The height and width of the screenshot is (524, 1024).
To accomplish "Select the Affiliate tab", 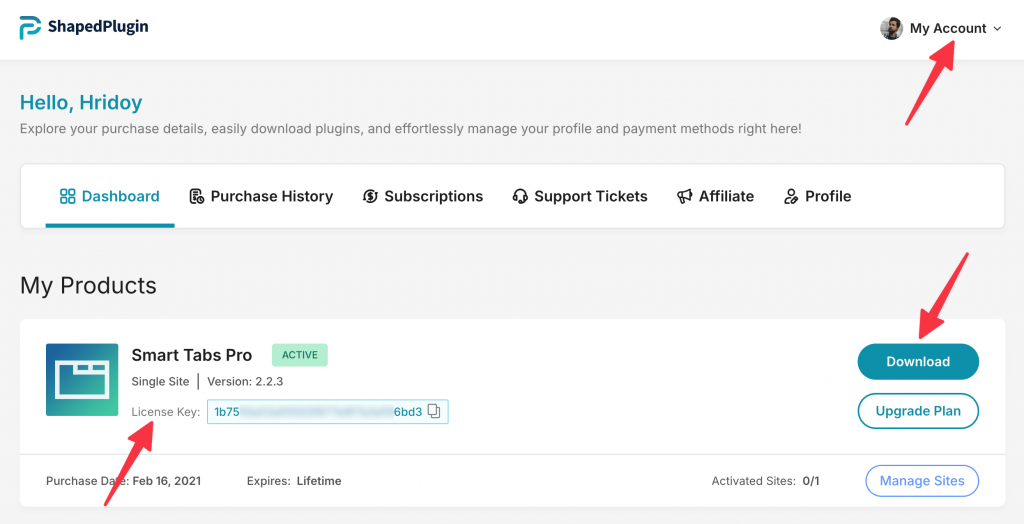I will (x=715, y=196).
